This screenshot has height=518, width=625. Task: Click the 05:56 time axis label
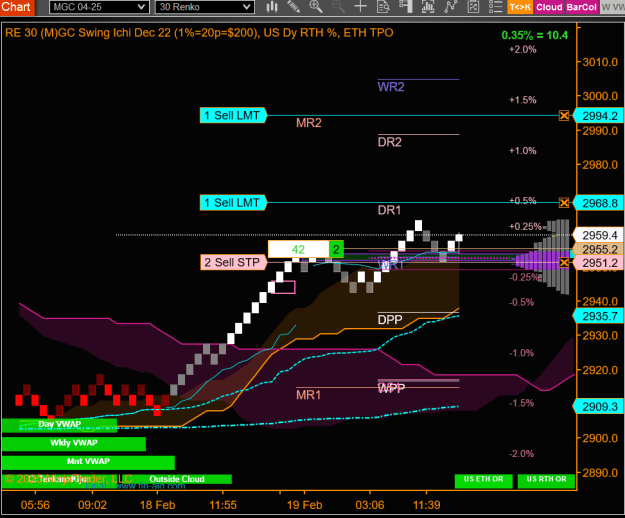coord(35,505)
